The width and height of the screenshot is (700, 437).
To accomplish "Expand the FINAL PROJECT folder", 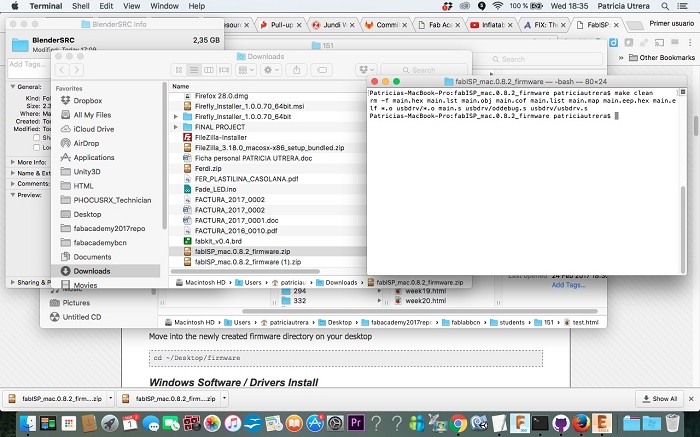I will click(x=176, y=127).
